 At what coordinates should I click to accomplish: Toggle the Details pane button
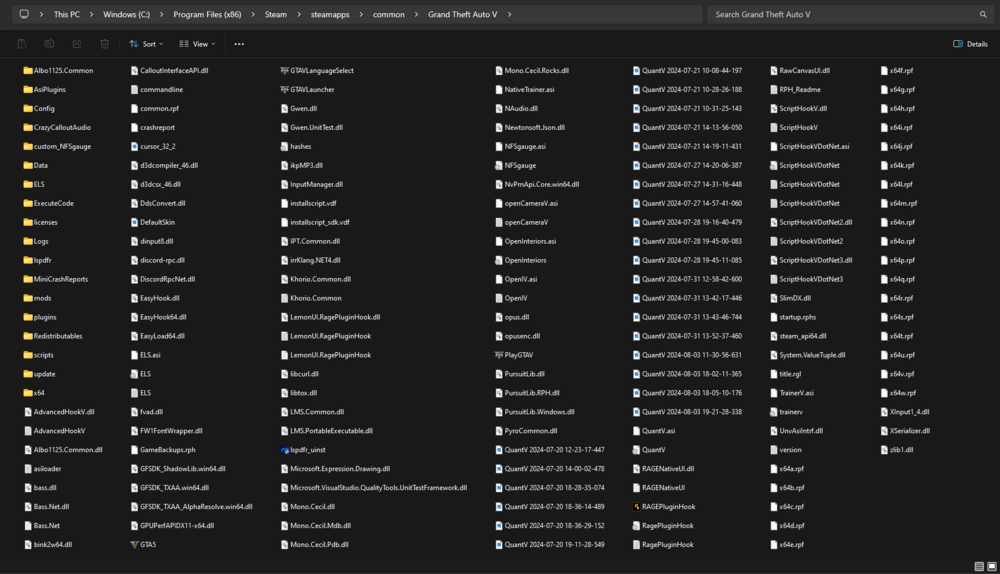click(x=970, y=44)
